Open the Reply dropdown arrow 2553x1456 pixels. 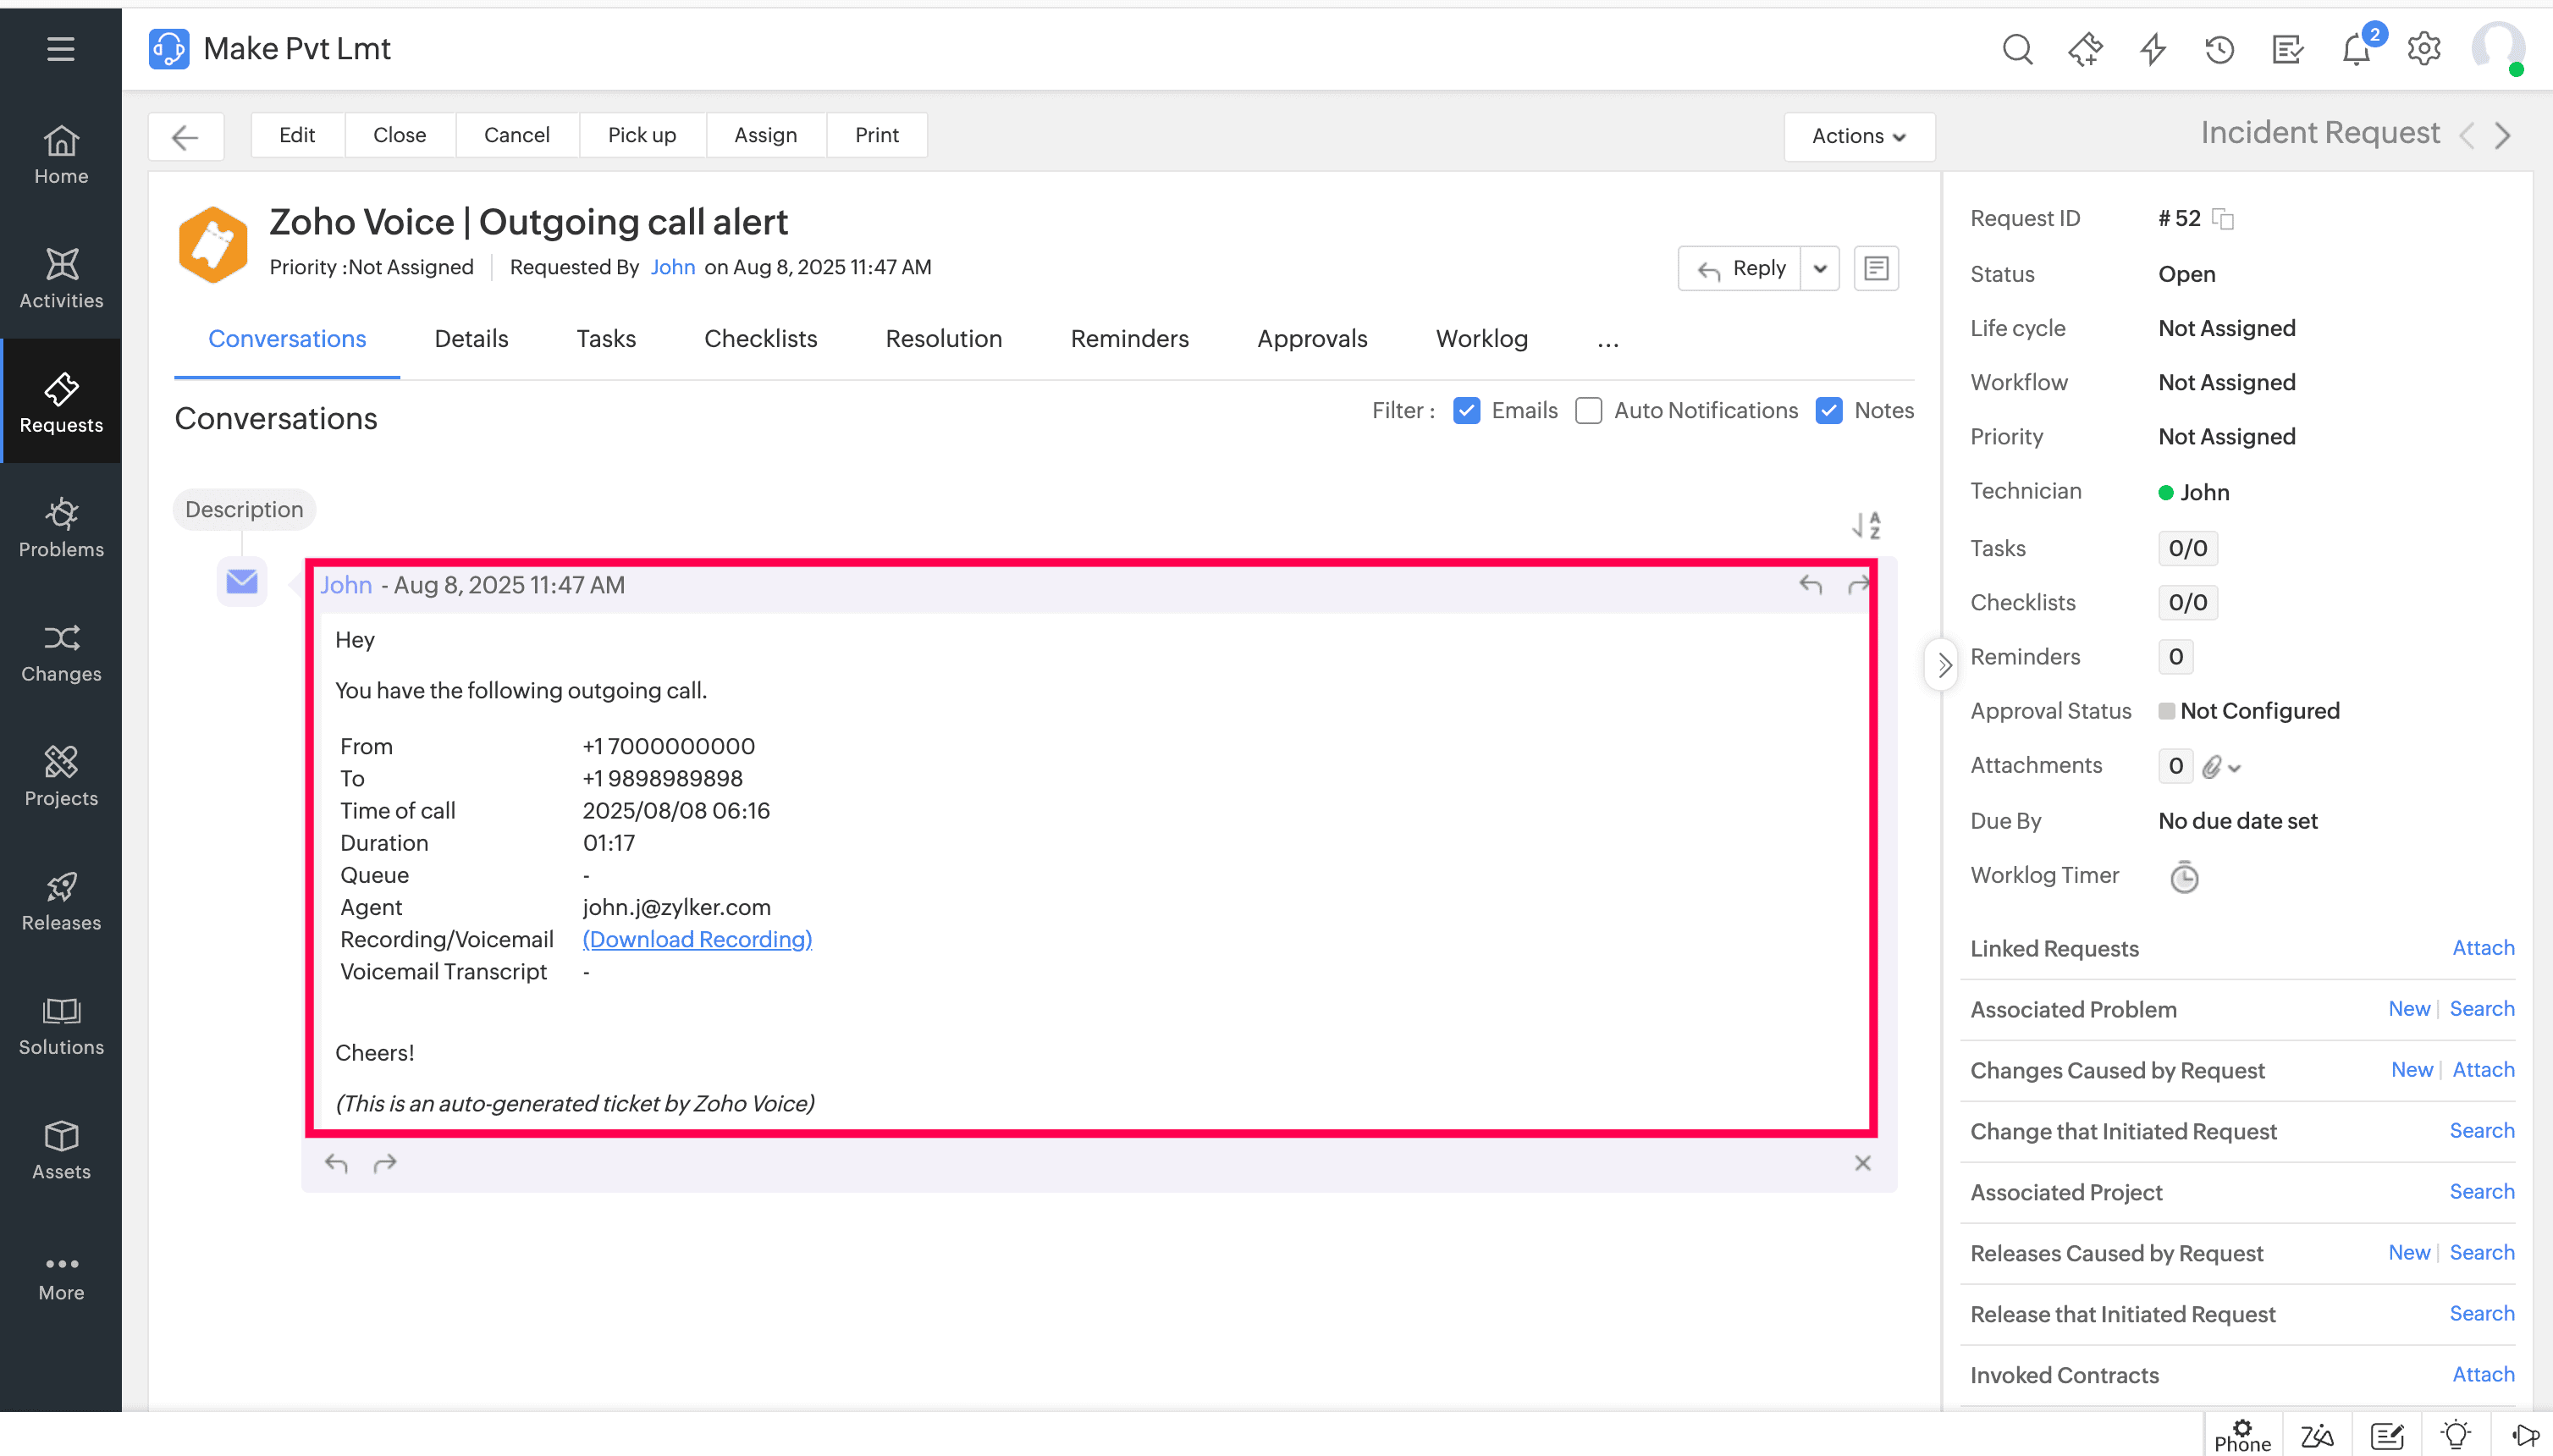click(1820, 268)
